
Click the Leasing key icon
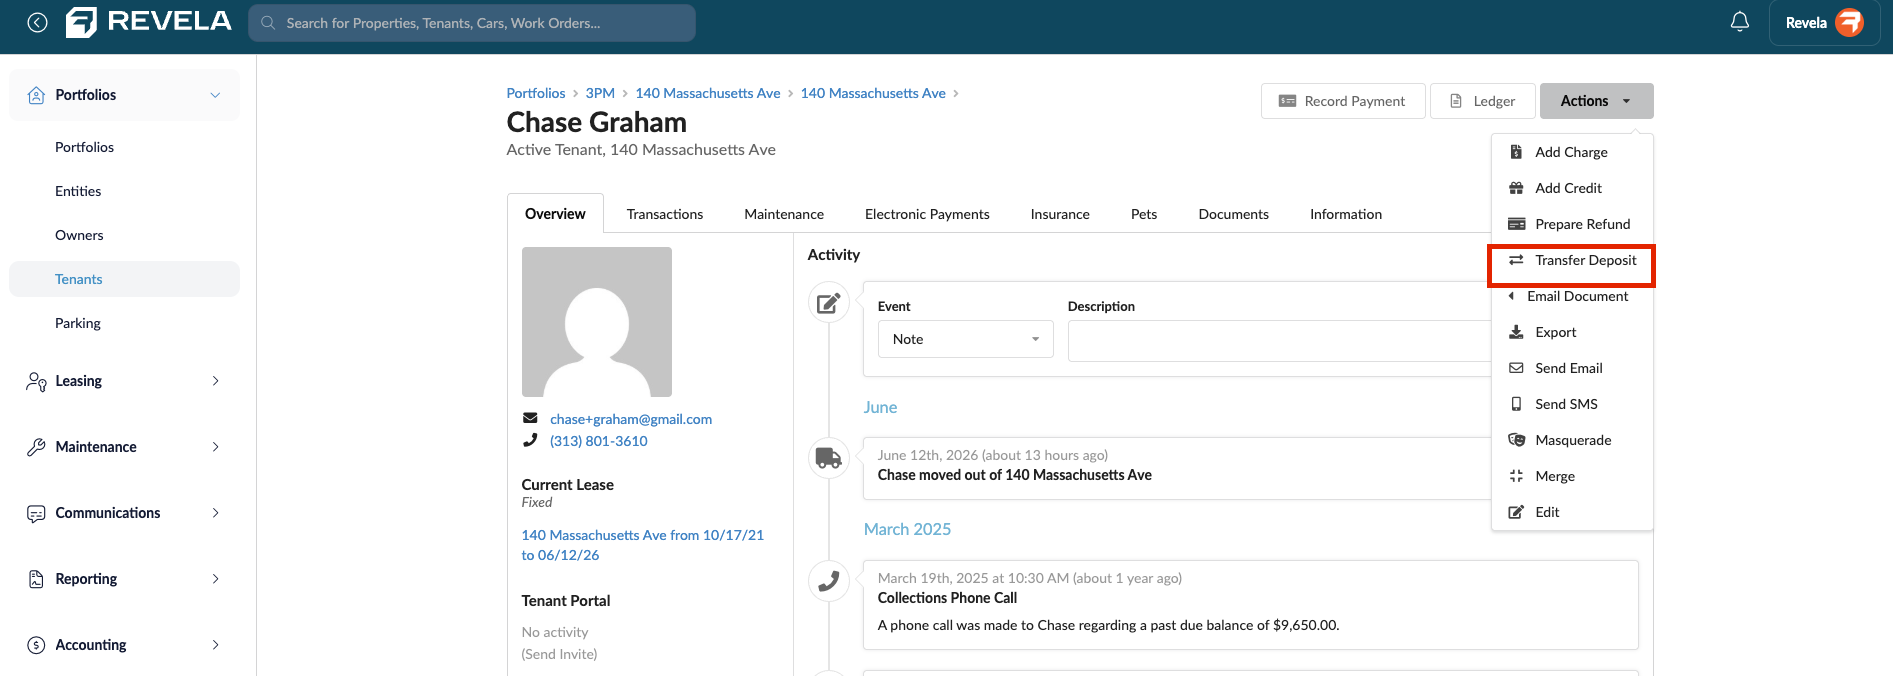36,381
